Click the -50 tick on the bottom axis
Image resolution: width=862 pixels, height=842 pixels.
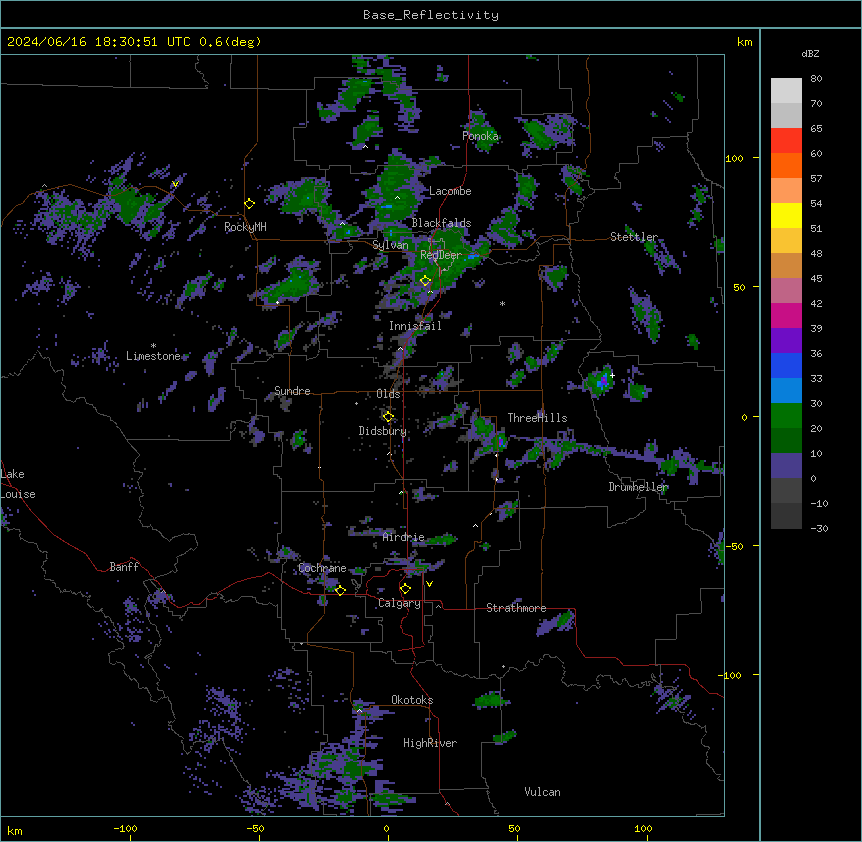tap(255, 829)
